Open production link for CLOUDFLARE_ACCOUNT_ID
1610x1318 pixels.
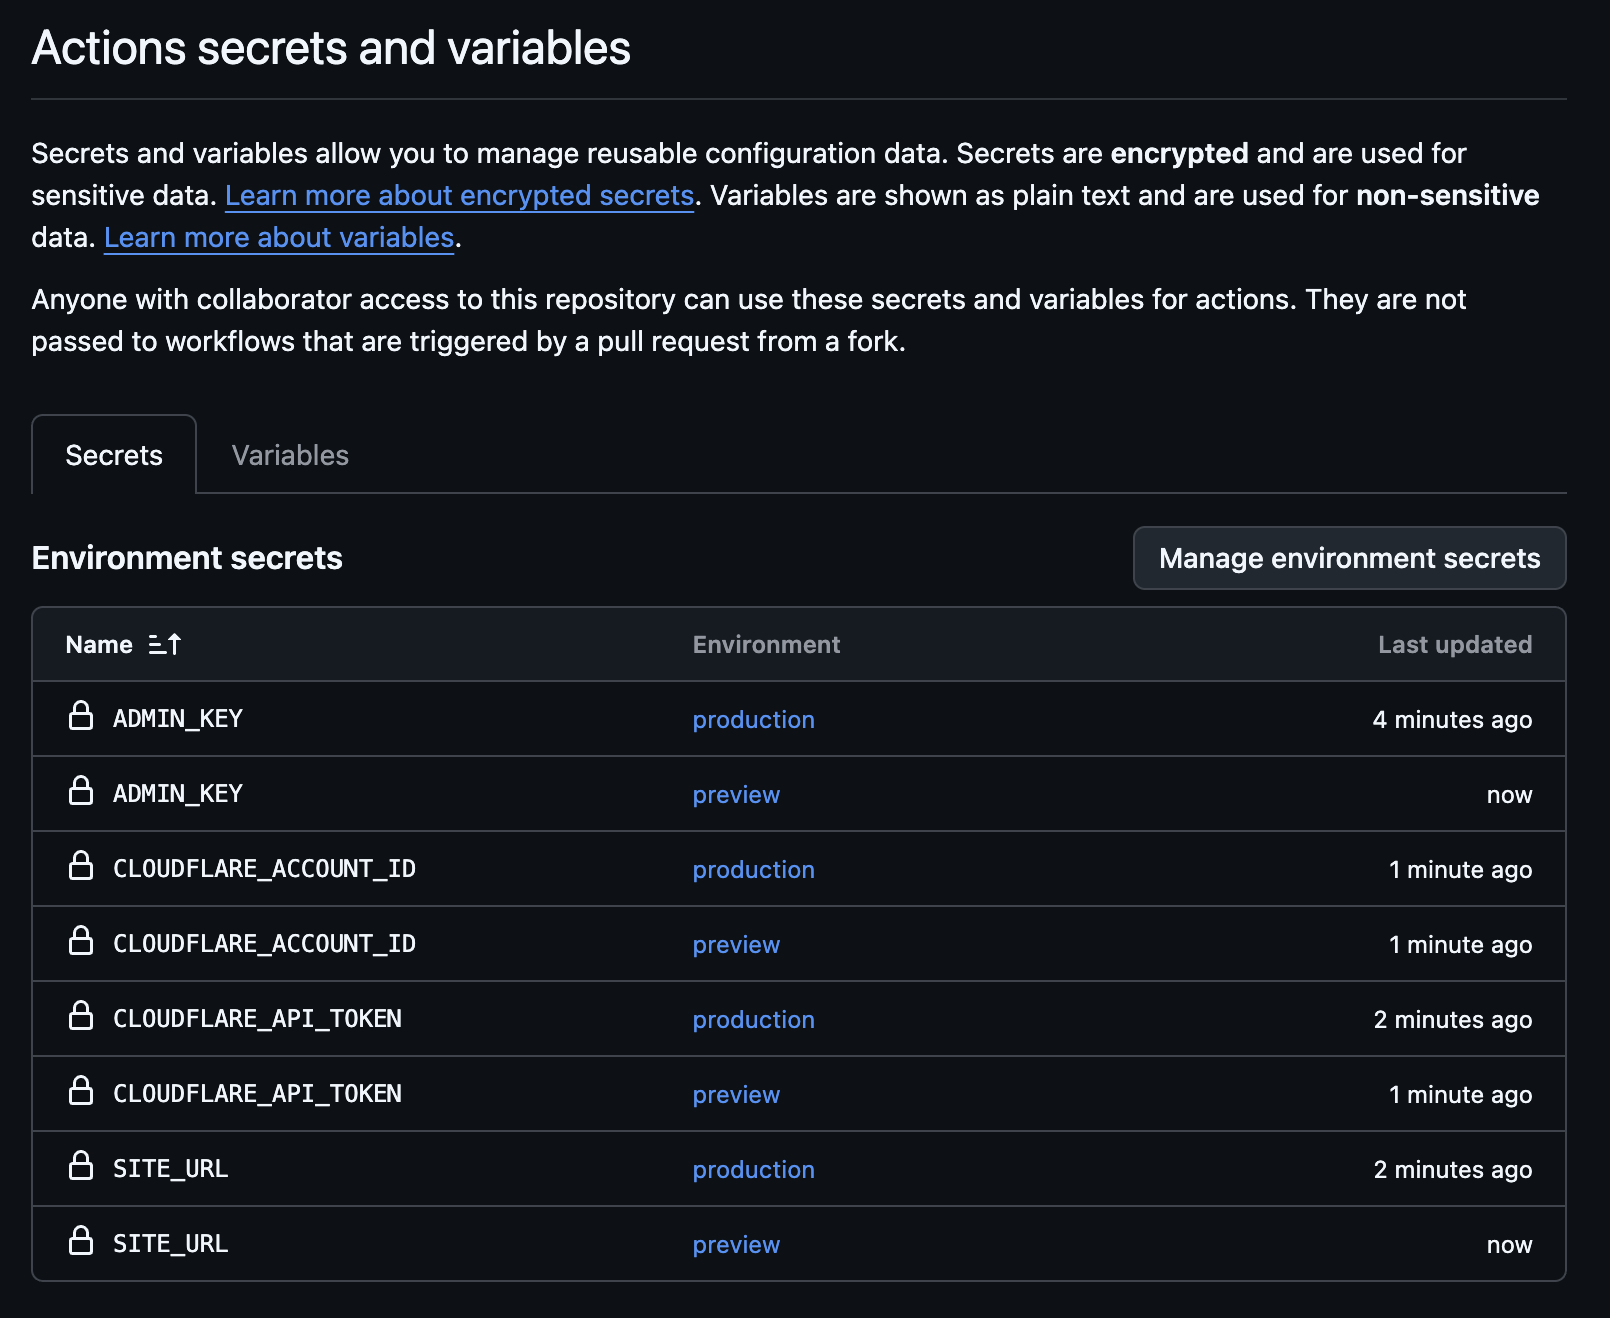pos(753,870)
